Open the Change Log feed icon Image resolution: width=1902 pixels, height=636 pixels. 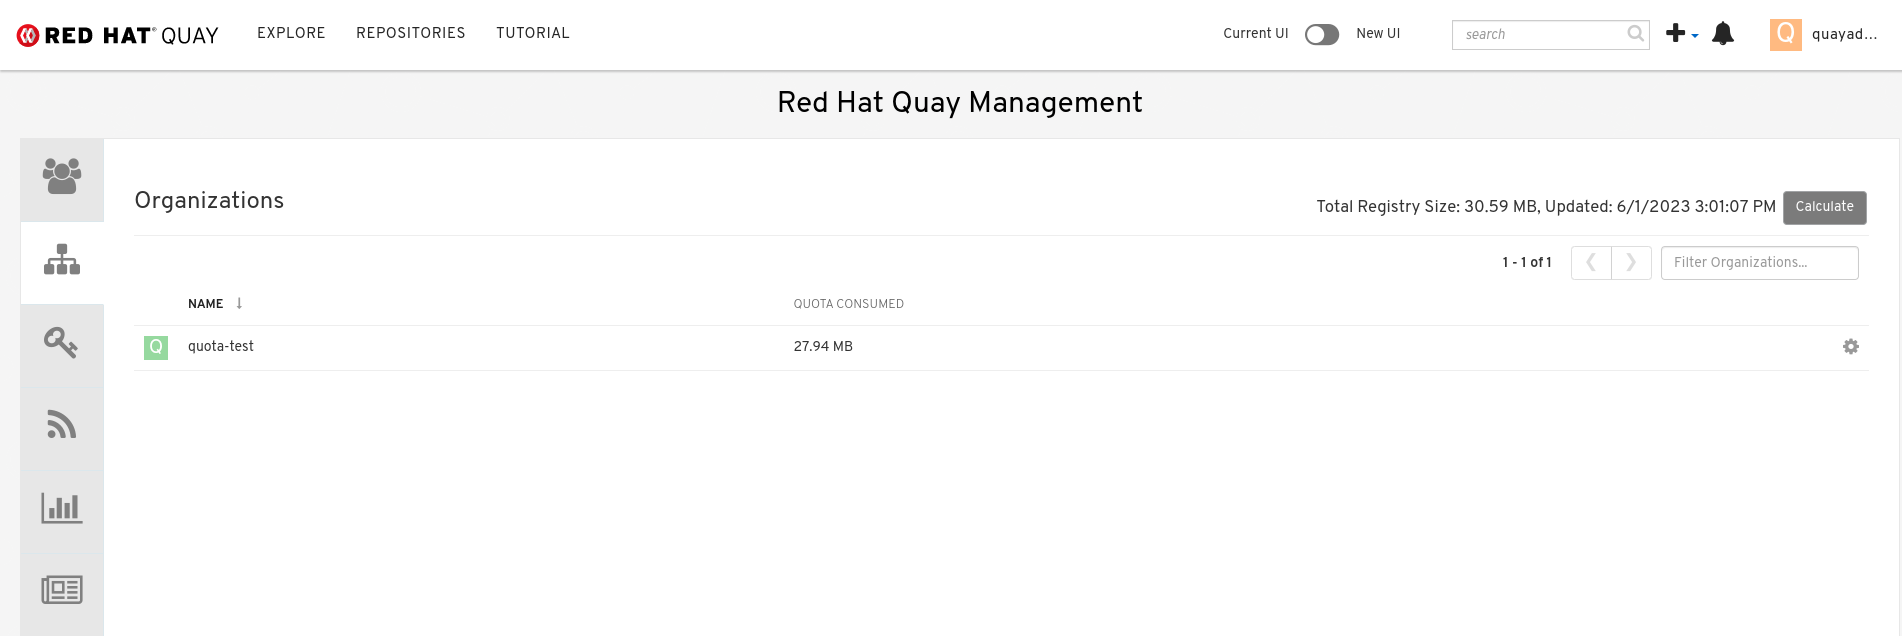(x=62, y=425)
